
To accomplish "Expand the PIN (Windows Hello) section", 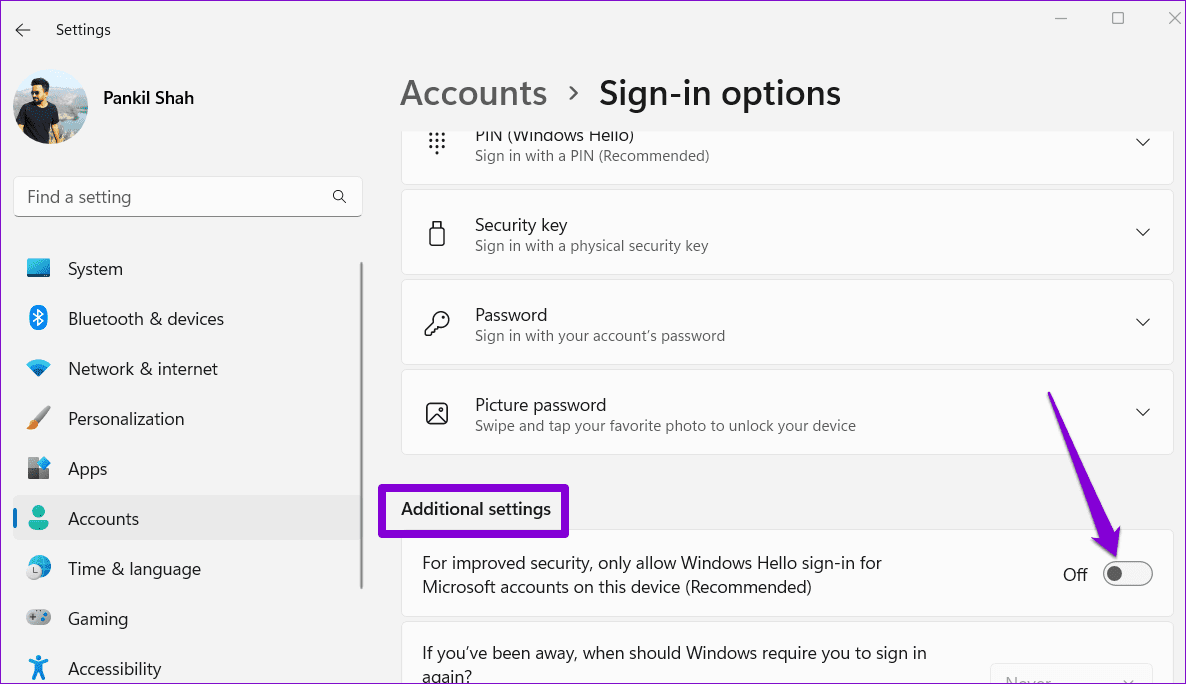I will 1143,142.
